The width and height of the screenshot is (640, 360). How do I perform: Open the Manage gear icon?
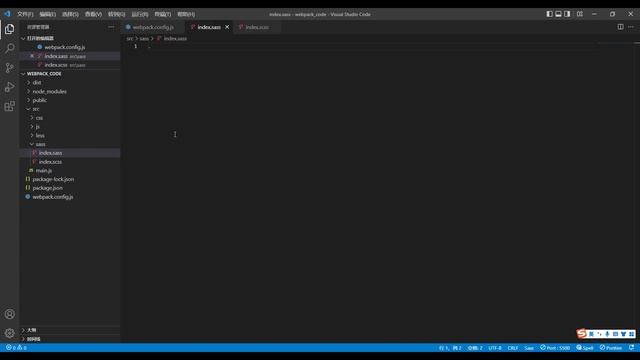click(x=9, y=333)
